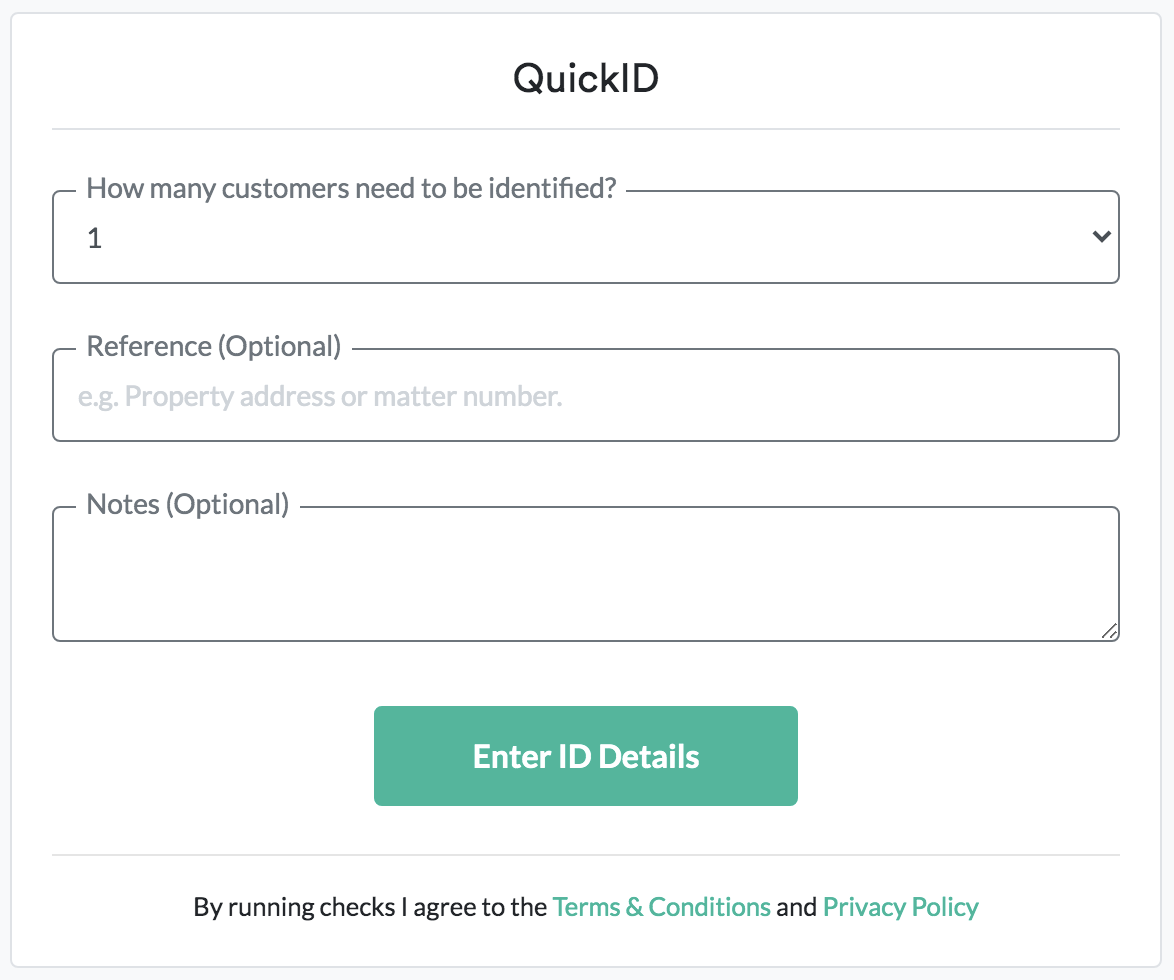Click the word 'Policy' in the footer link
1174x980 pixels.
click(943, 908)
